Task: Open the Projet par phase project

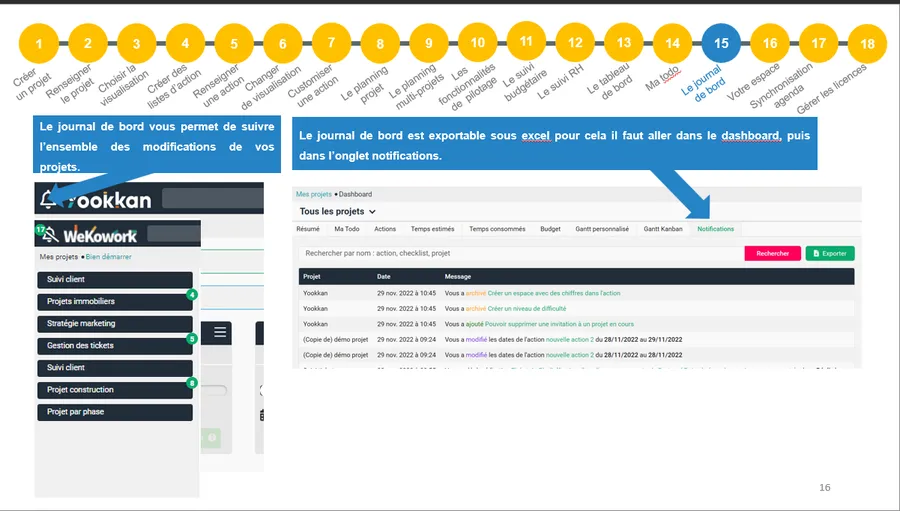Action: 115,412
